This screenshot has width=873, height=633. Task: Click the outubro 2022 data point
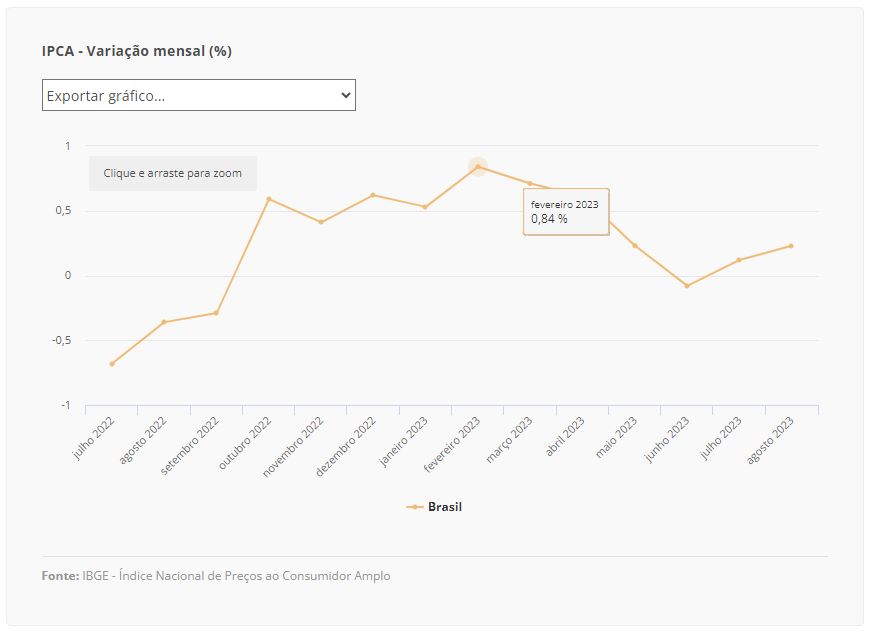point(268,199)
